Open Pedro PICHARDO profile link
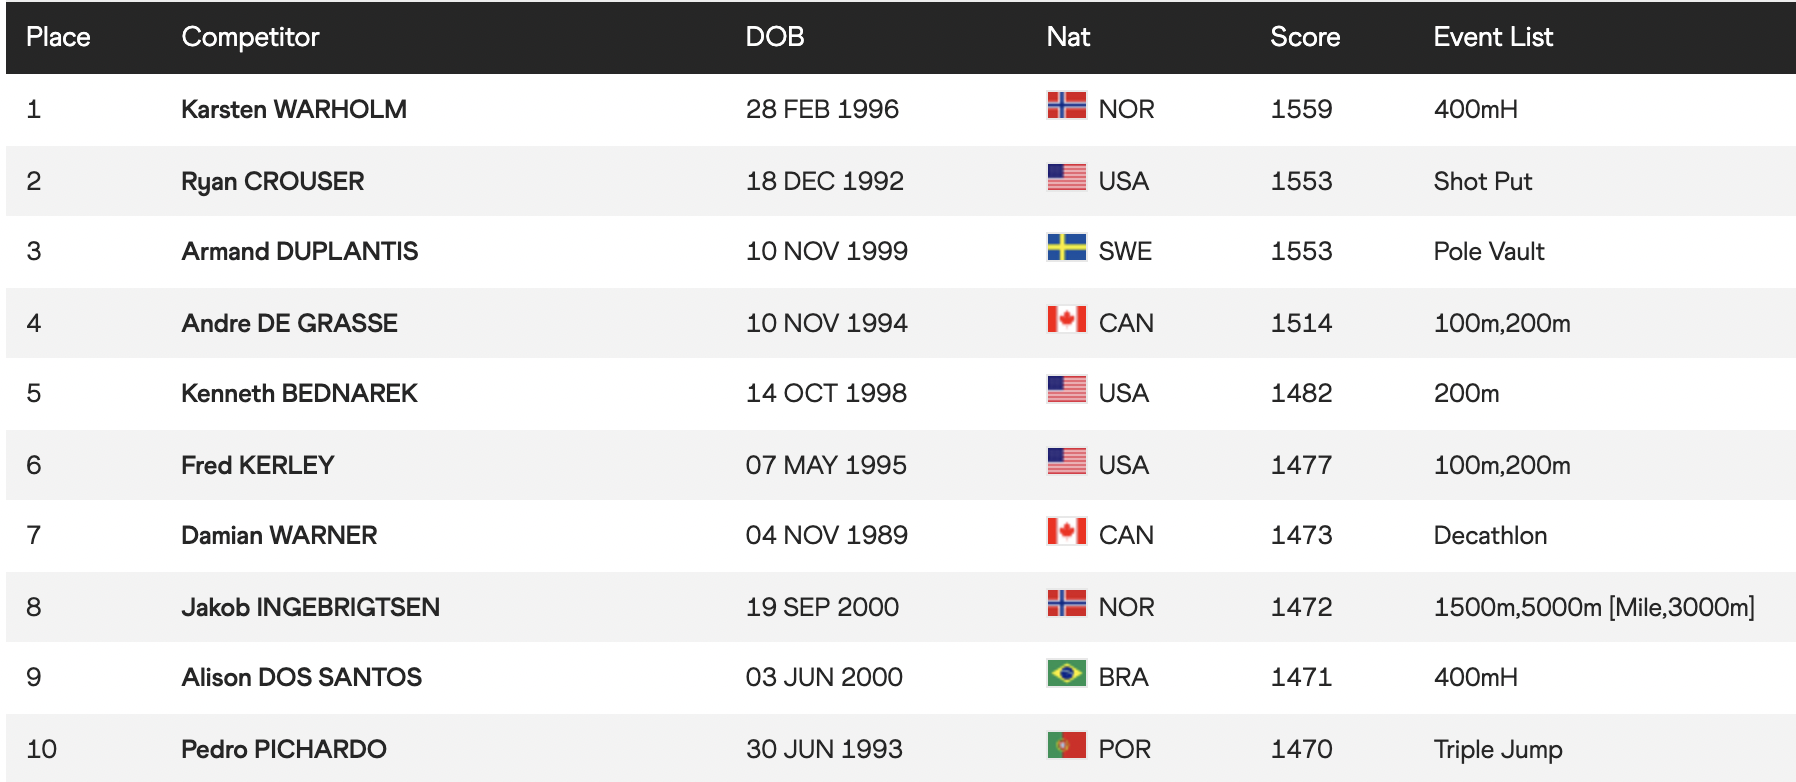This screenshot has height=782, width=1796. (x=283, y=749)
